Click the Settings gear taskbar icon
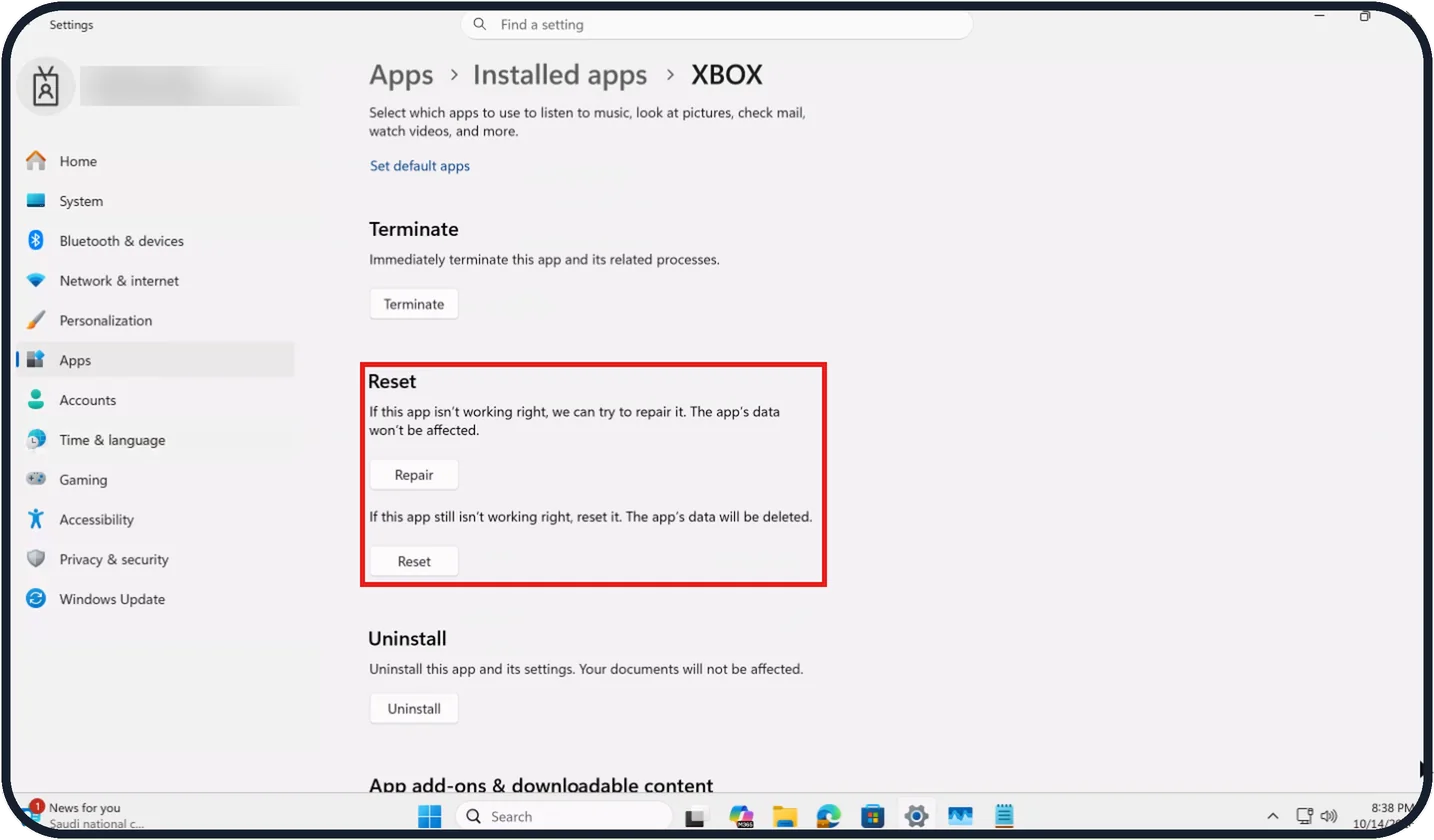 pos(917,816)
